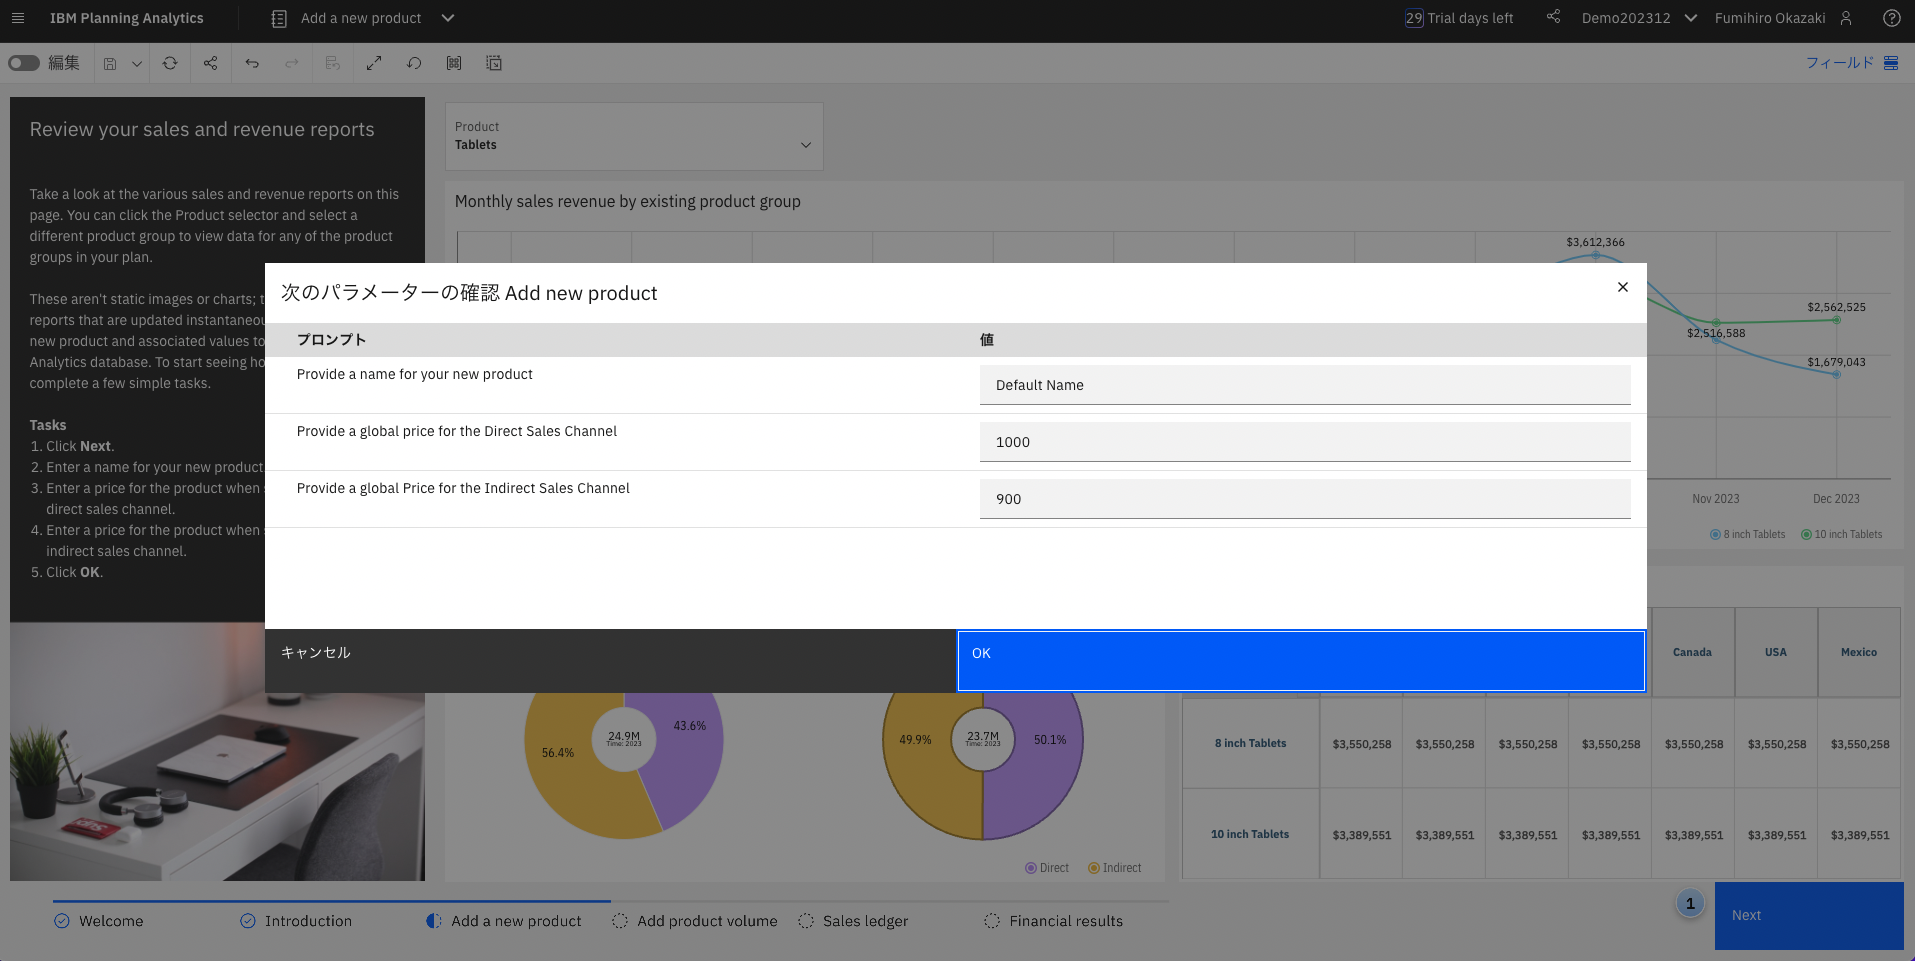The width and height of the screenshot is (1915, 961).
Task: Click the 49.9% yellow pie segment
Action: coord(915,740)
